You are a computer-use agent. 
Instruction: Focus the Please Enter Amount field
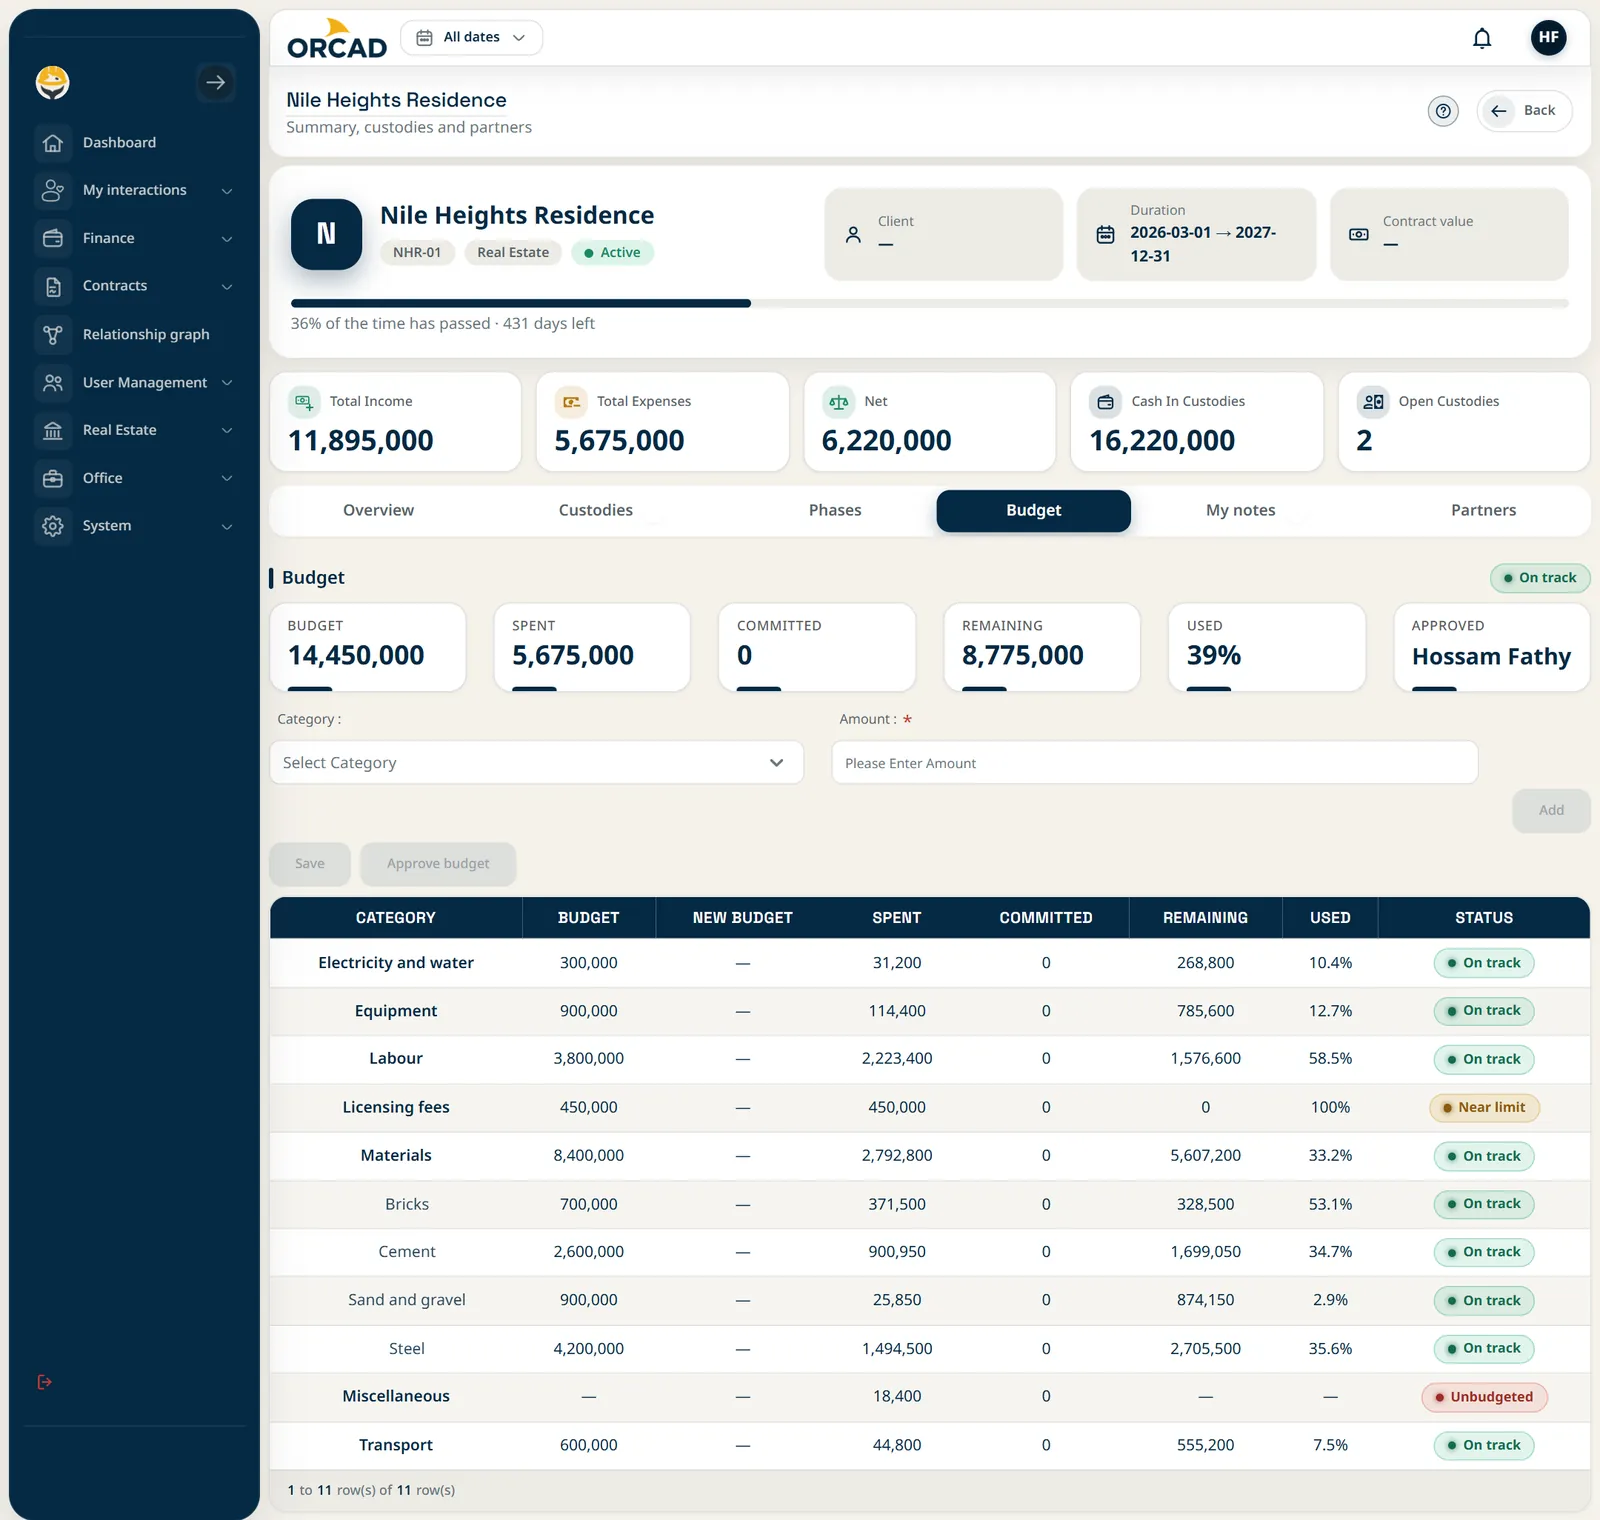tap(1155, 763)
